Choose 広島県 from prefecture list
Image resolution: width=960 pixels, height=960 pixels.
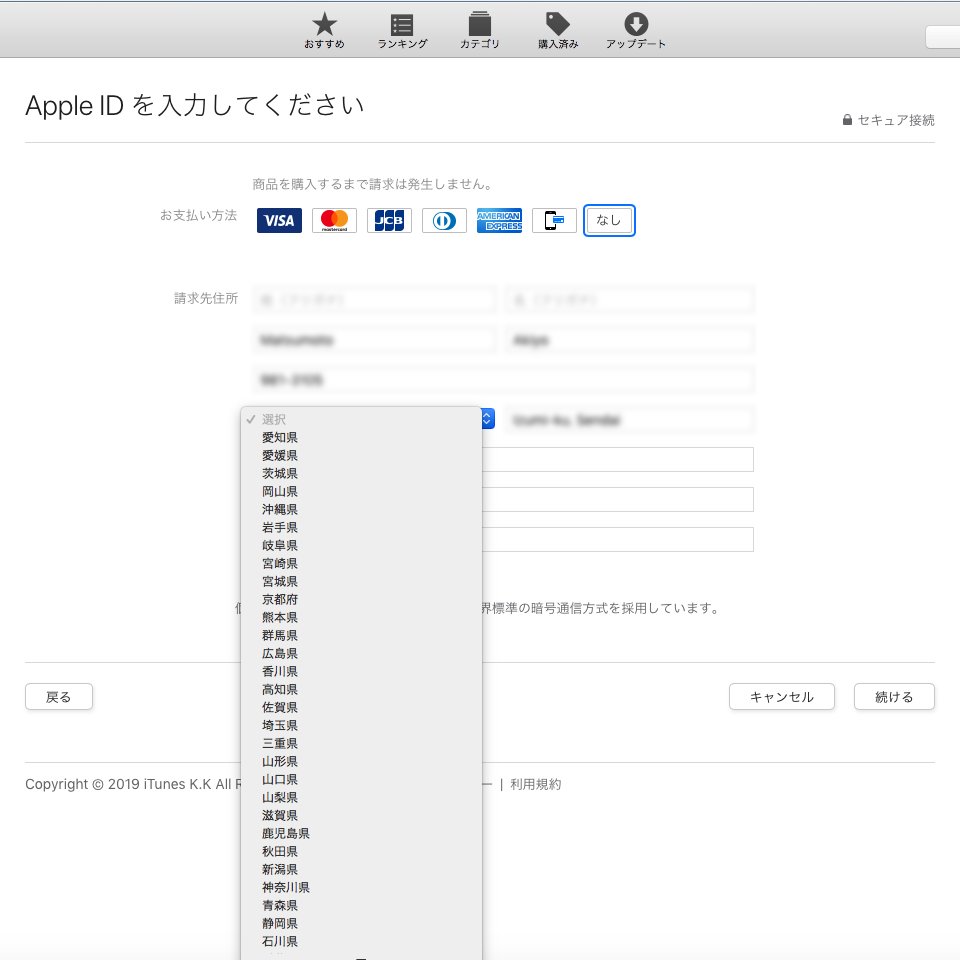(x=361, y=653)
